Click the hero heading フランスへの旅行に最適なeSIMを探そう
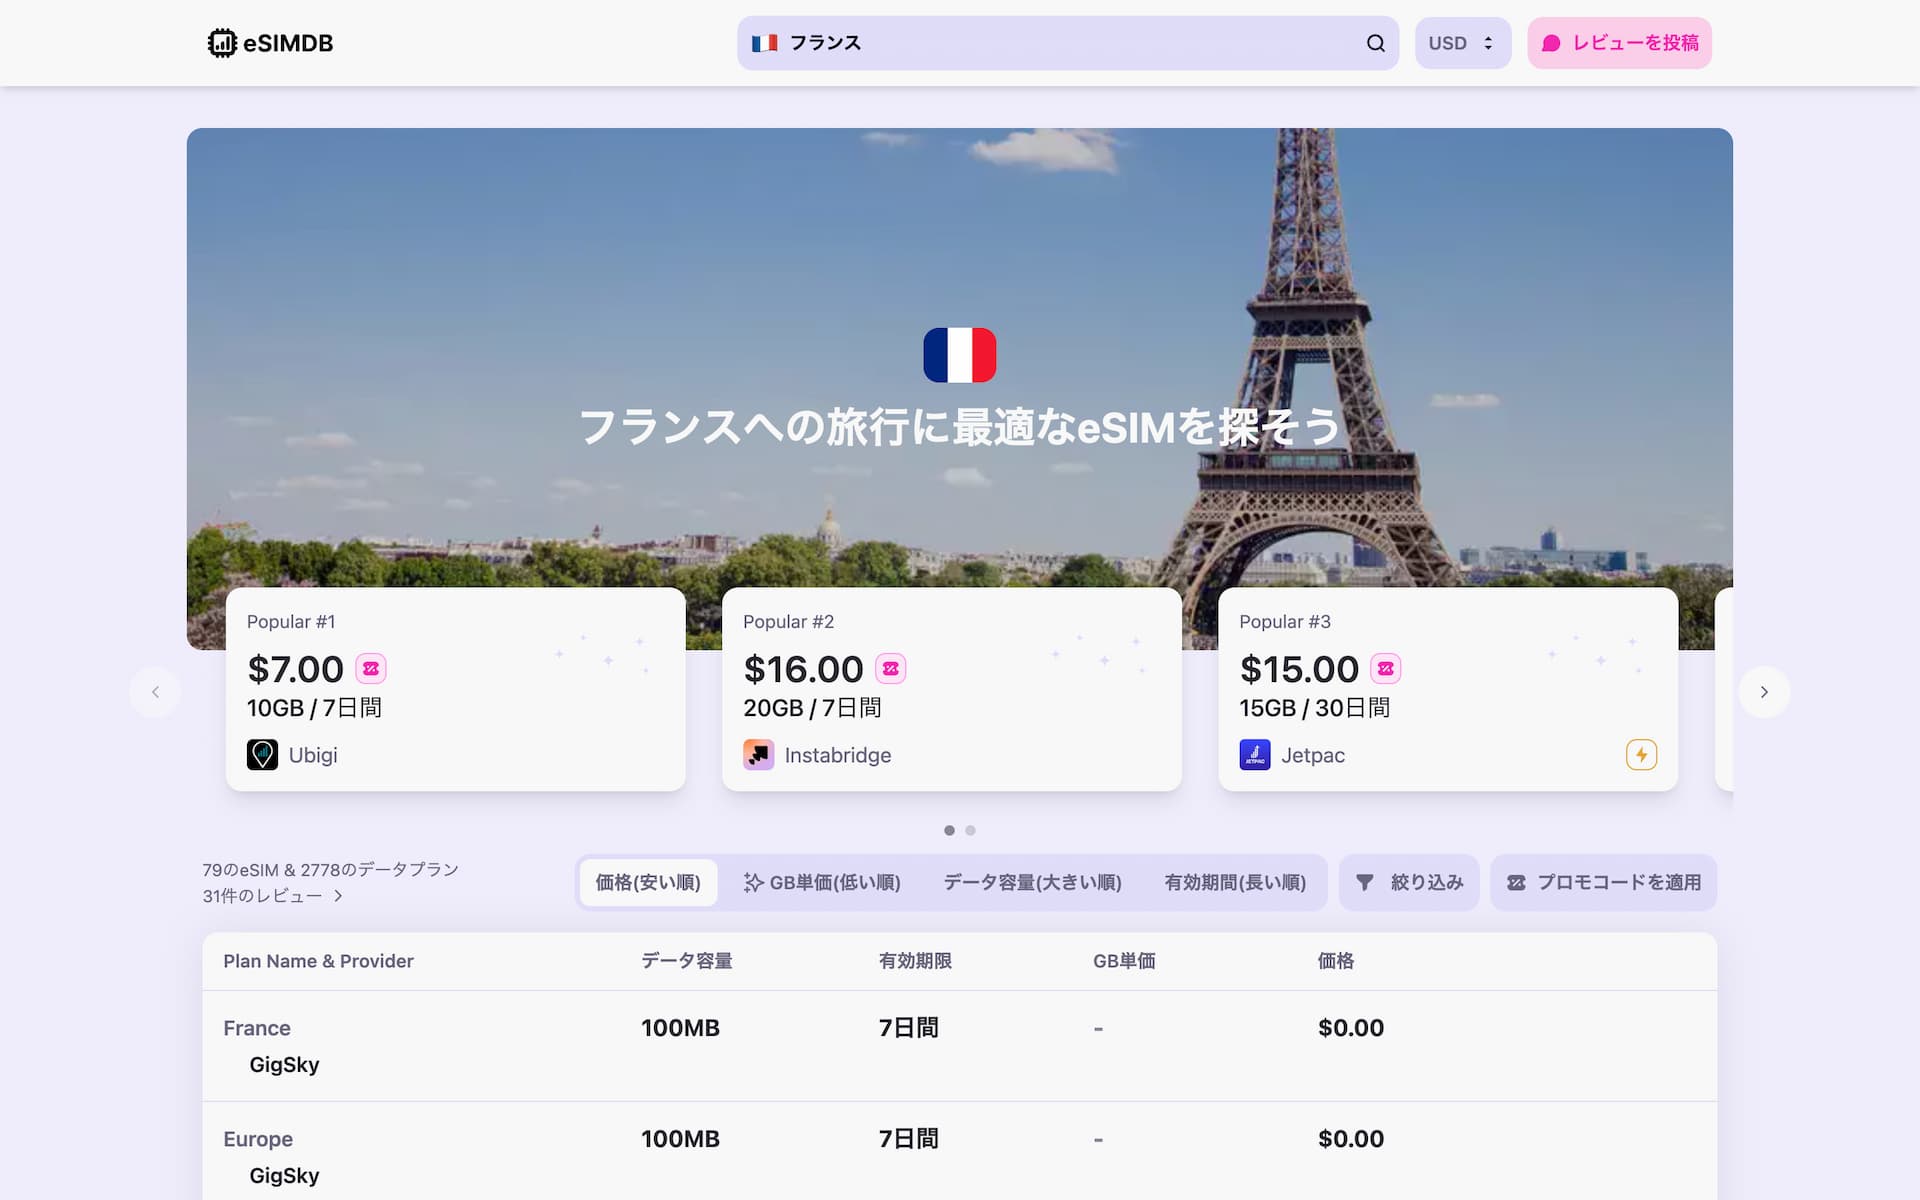 pyautogui.click(x=959, y=427)
